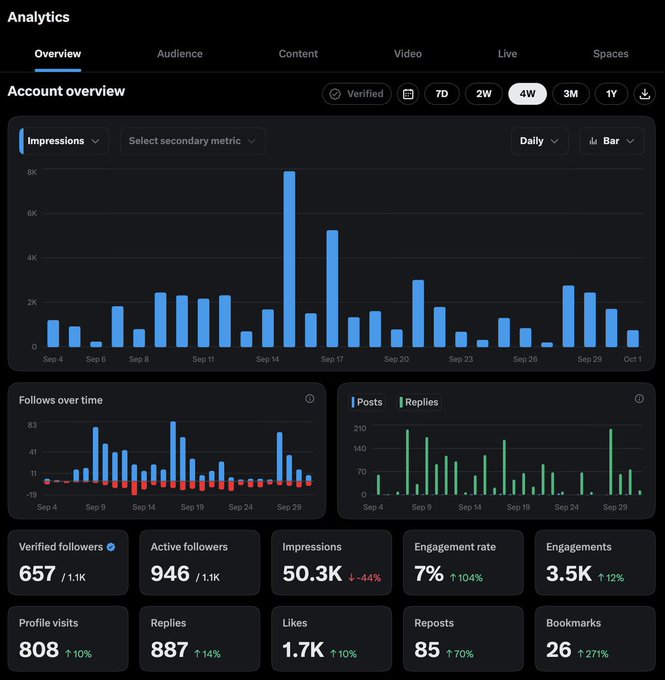Toggle the Replies series in the legend

pos(419,402)
